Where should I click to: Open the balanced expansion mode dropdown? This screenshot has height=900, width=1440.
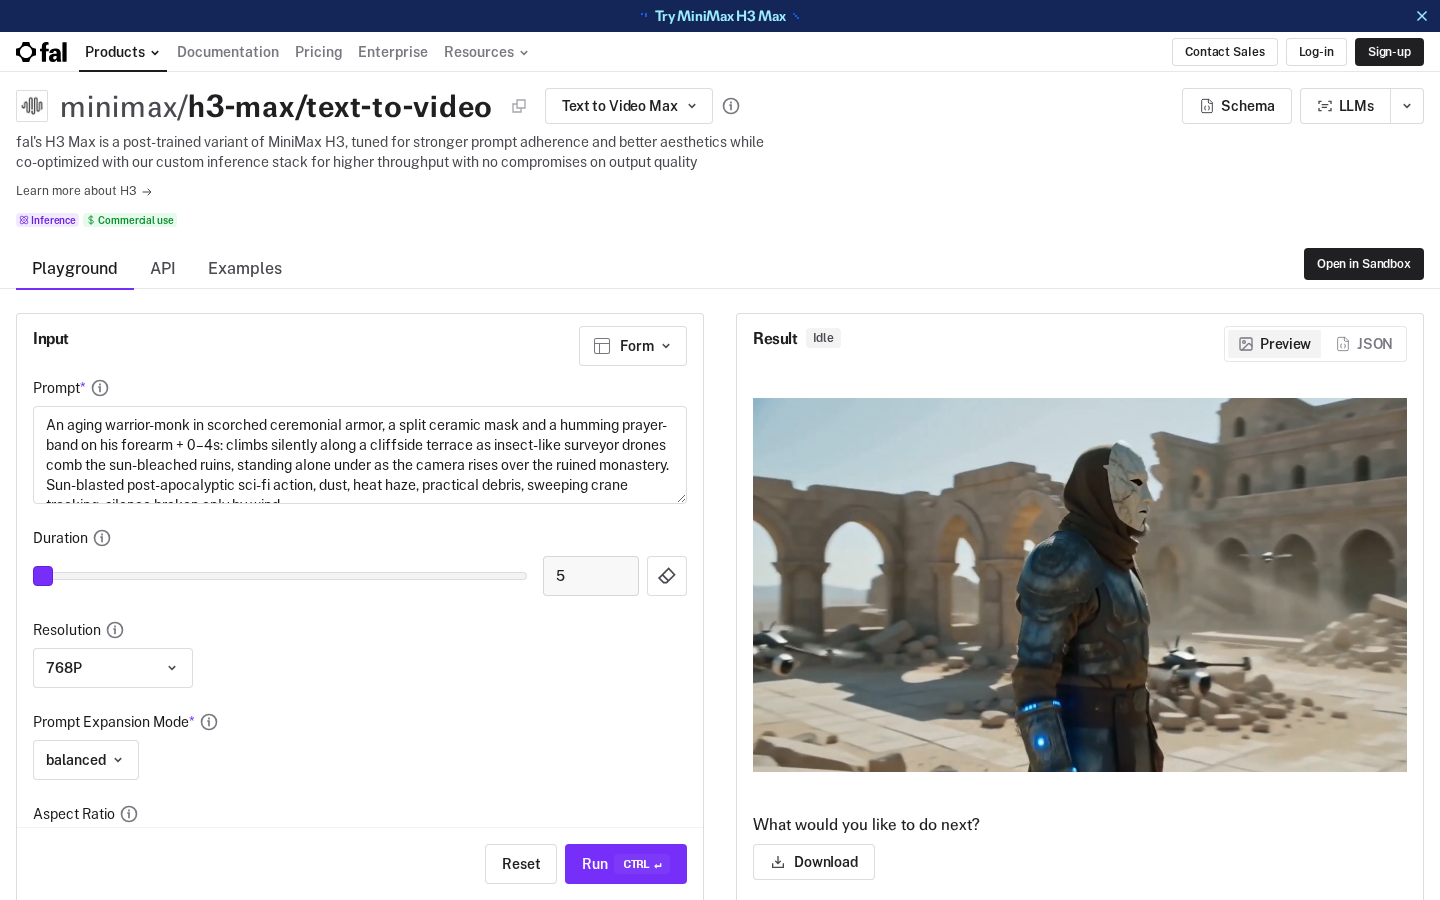click(x=86, y=760)
